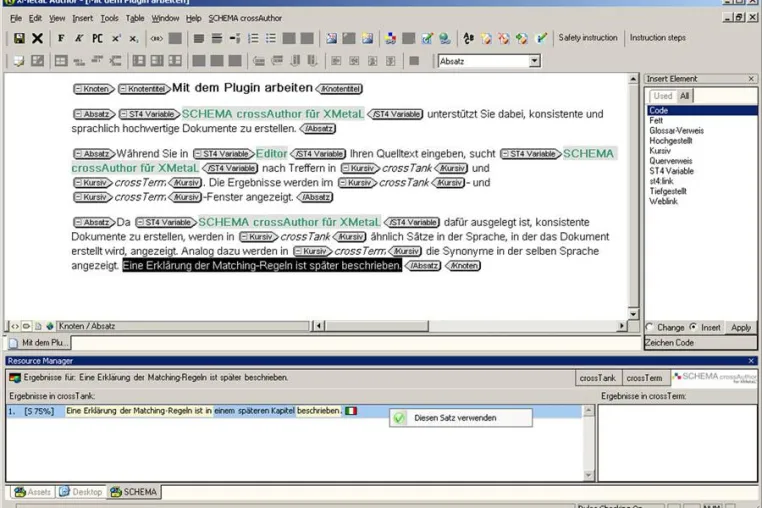This screenshot has width=762, height=508.
Task: Apply superscript with the x² icon
Action: [116, 38]
